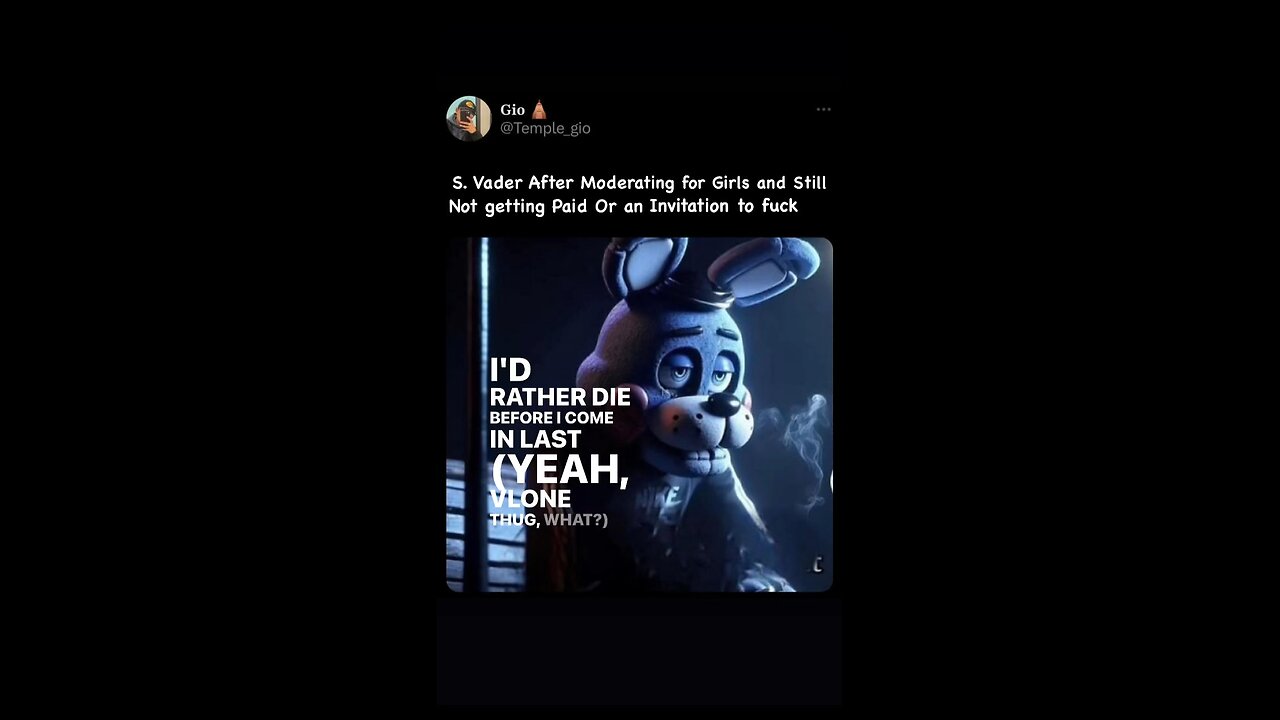This screenshot has width=1280, height=720.
Task: Click the emoji beside the name Gio
Action: (538, 110)
